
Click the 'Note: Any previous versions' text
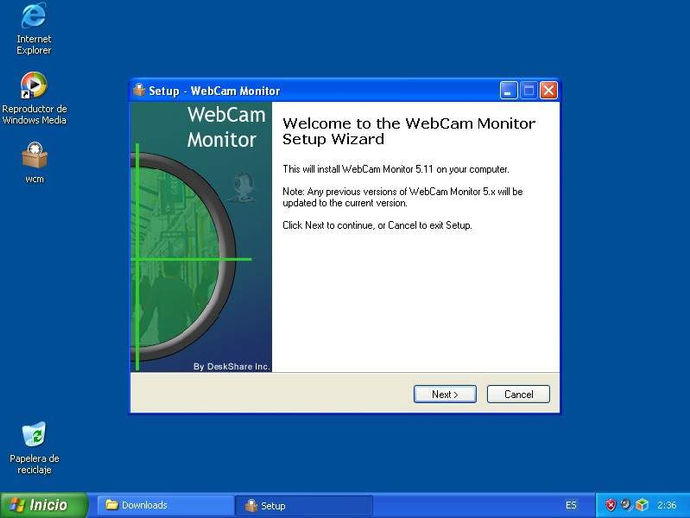(403, 197)
